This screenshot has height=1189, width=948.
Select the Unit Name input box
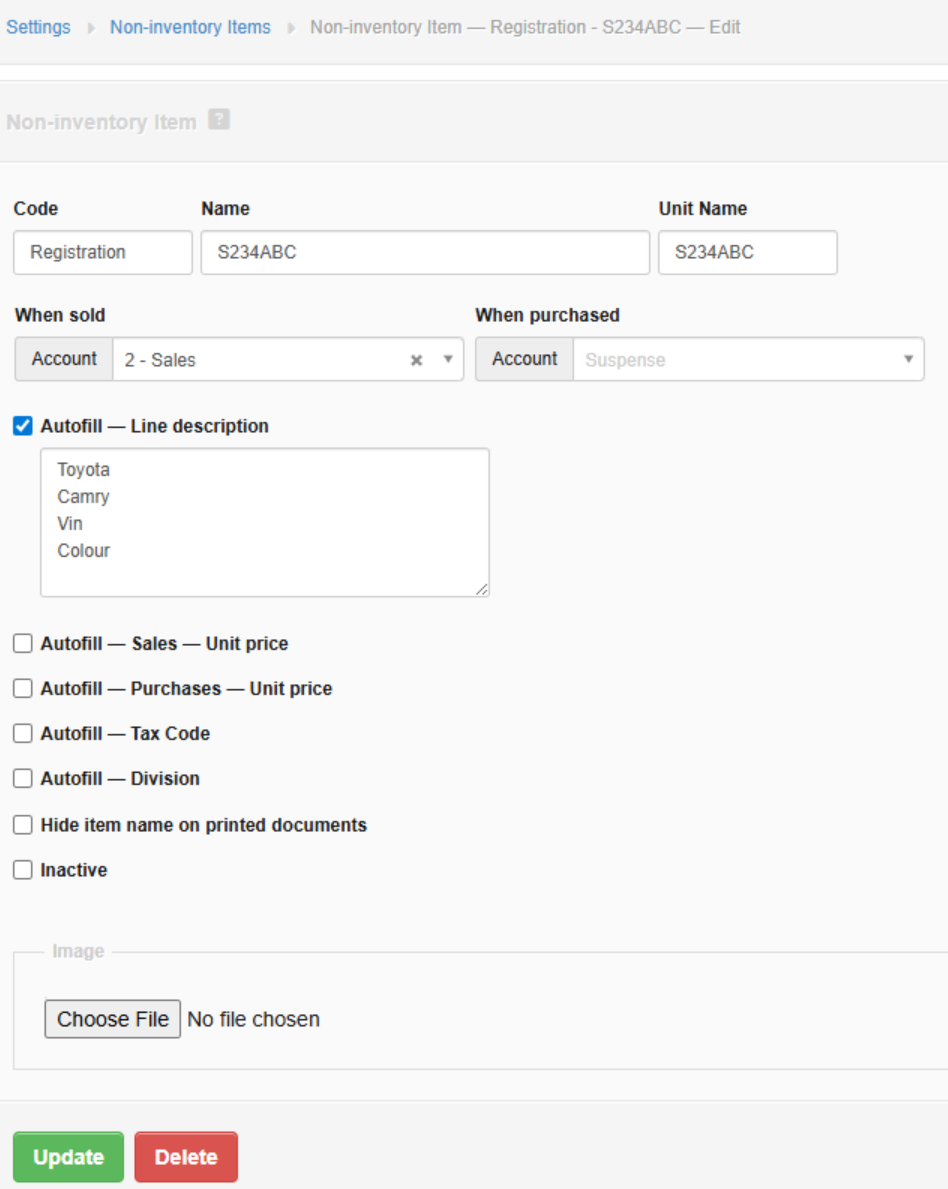coord(747,253)
